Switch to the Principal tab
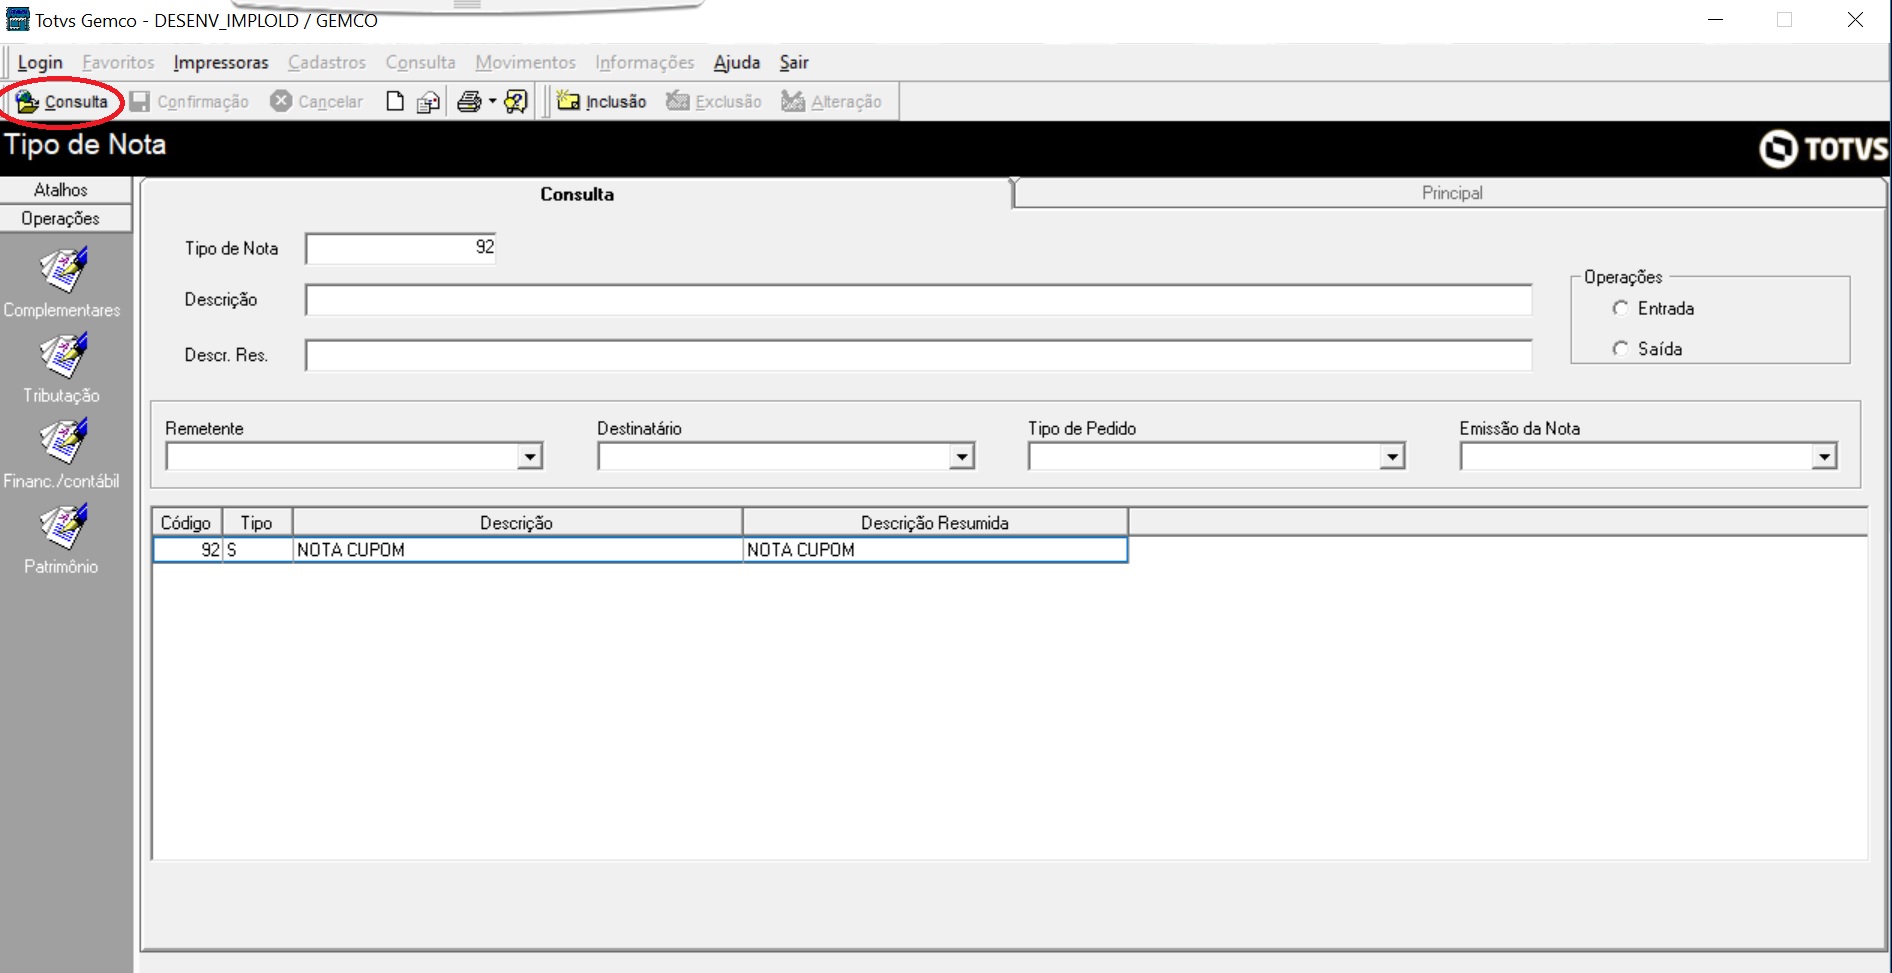The width and height of the screenshot is (1892, 973). click(x=1452, y=193)
